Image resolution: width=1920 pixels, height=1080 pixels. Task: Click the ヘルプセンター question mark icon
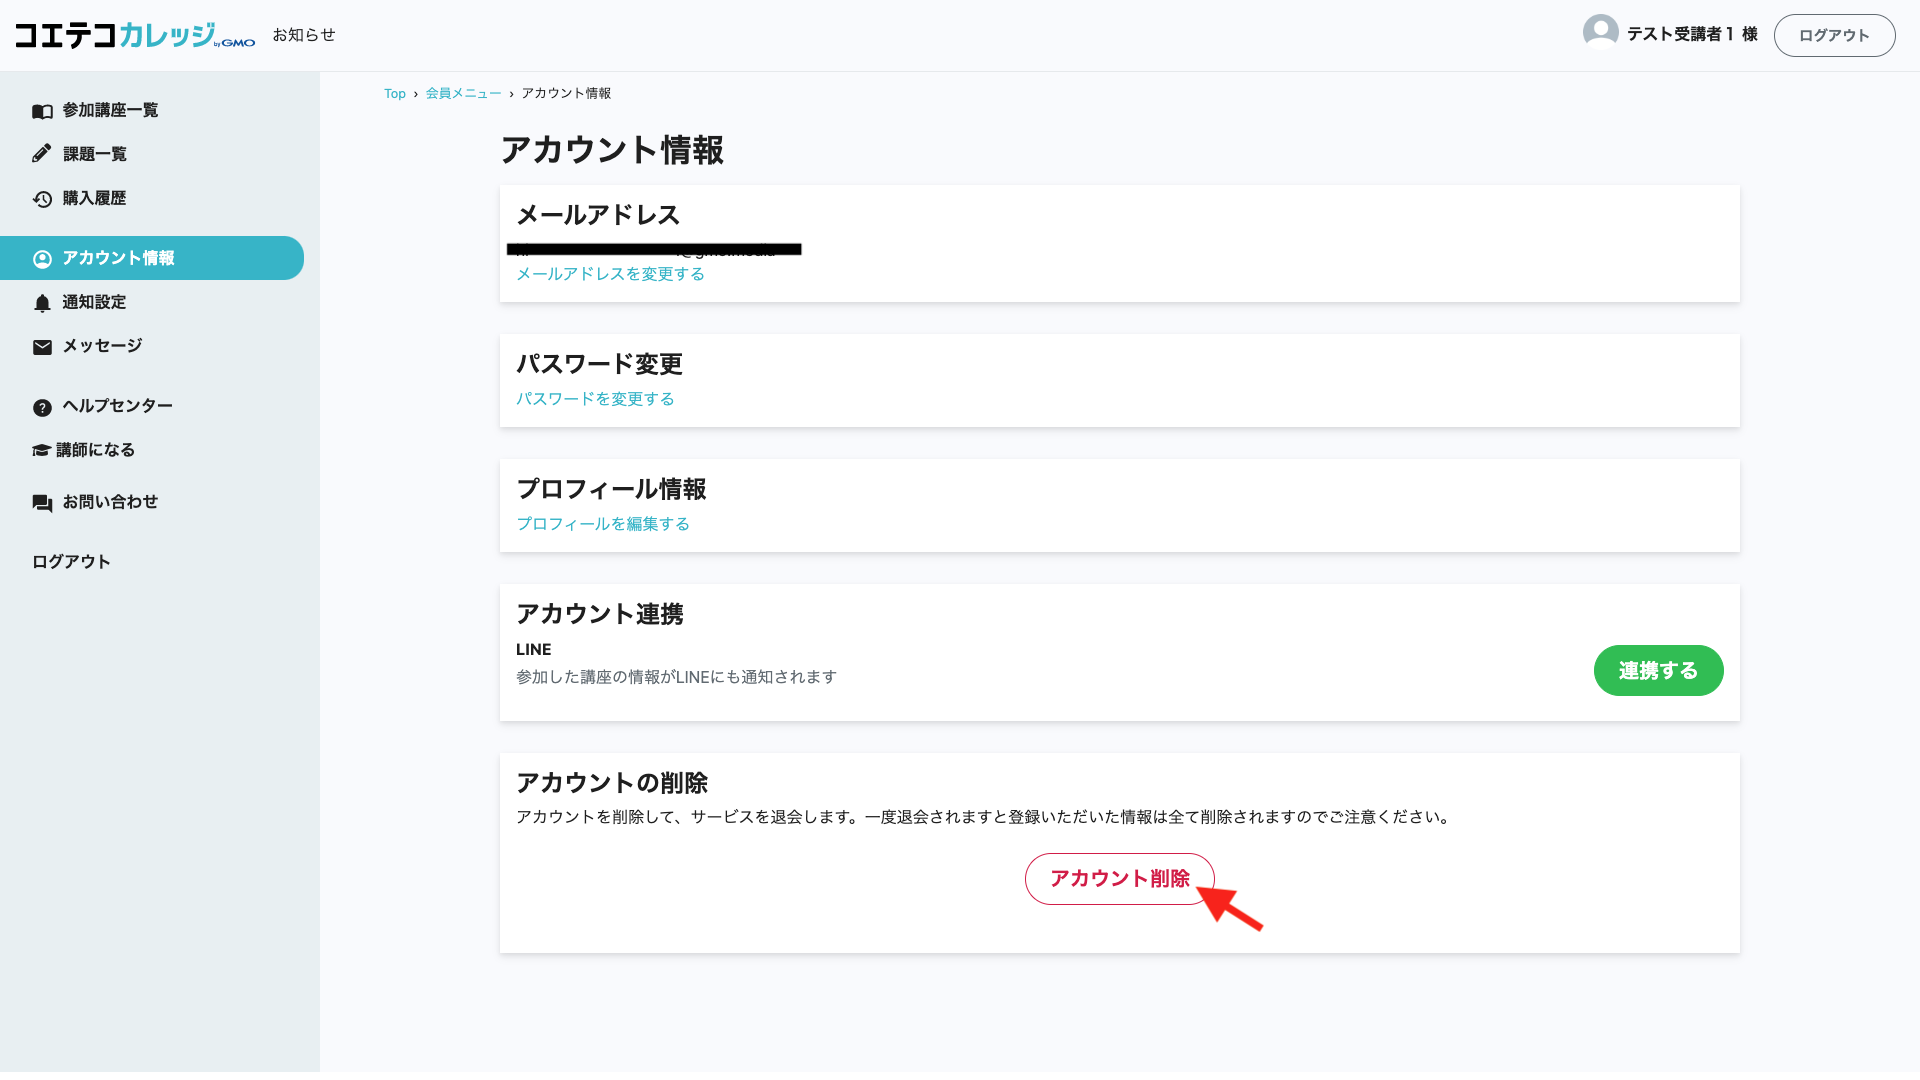[41, 406]
